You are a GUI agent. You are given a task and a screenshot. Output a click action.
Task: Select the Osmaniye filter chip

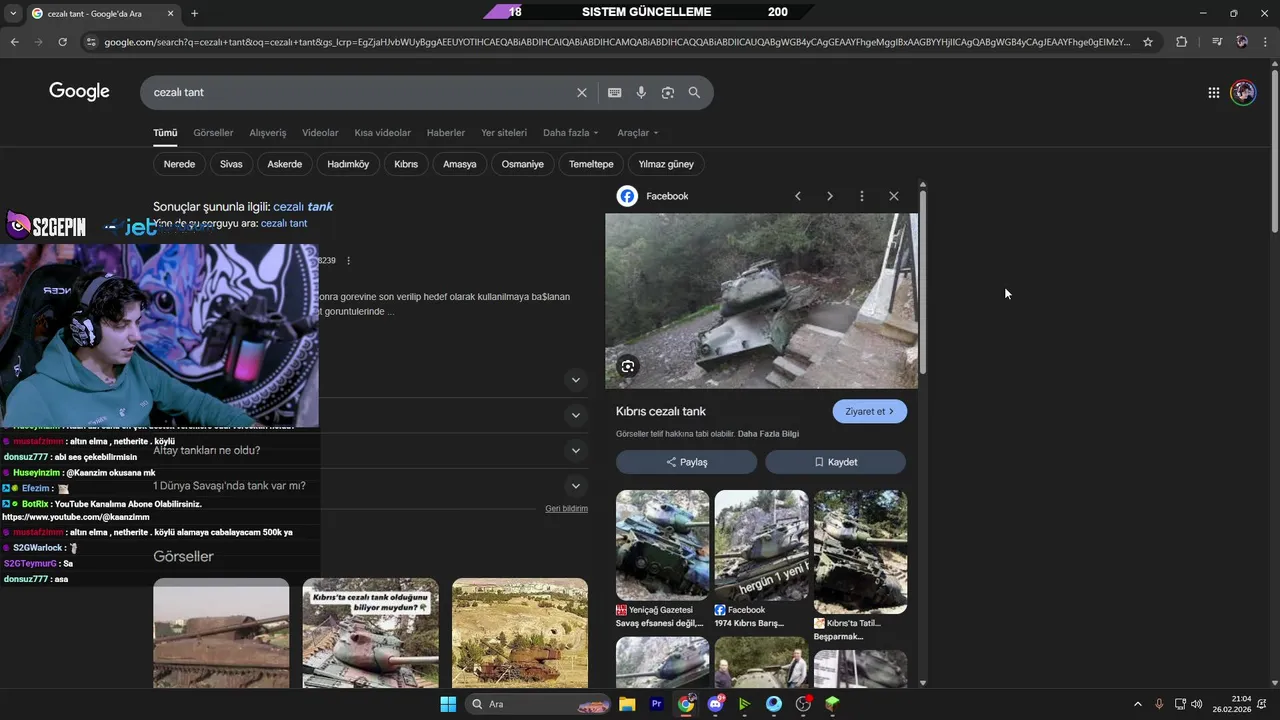523,164
